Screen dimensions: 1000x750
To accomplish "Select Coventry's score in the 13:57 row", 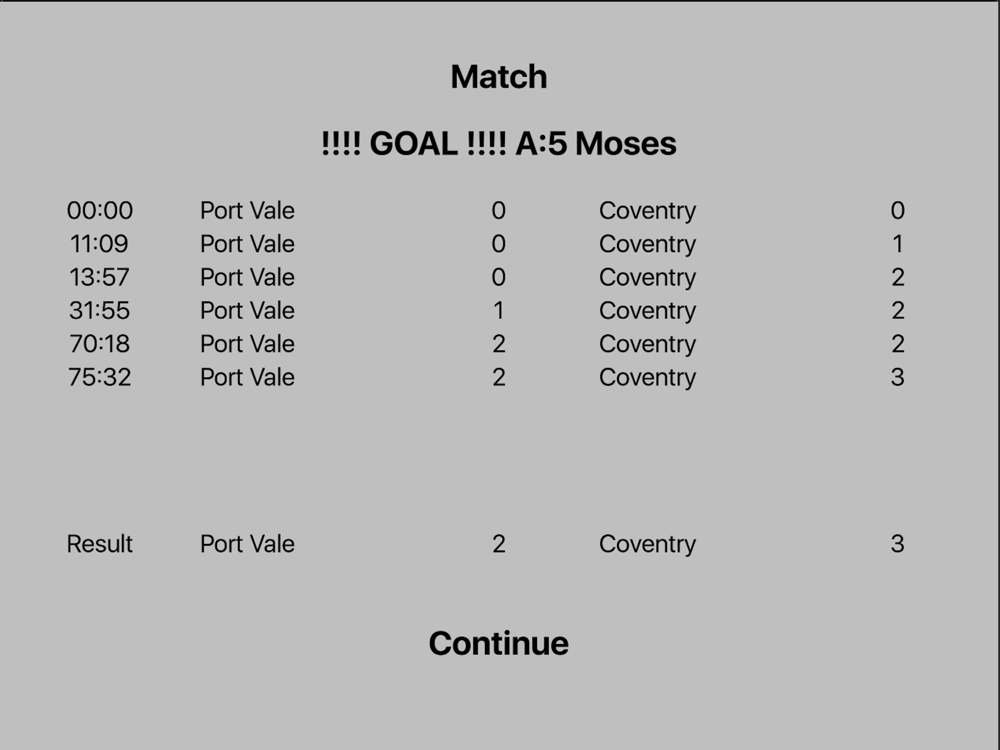I will (x=897, y=277).
